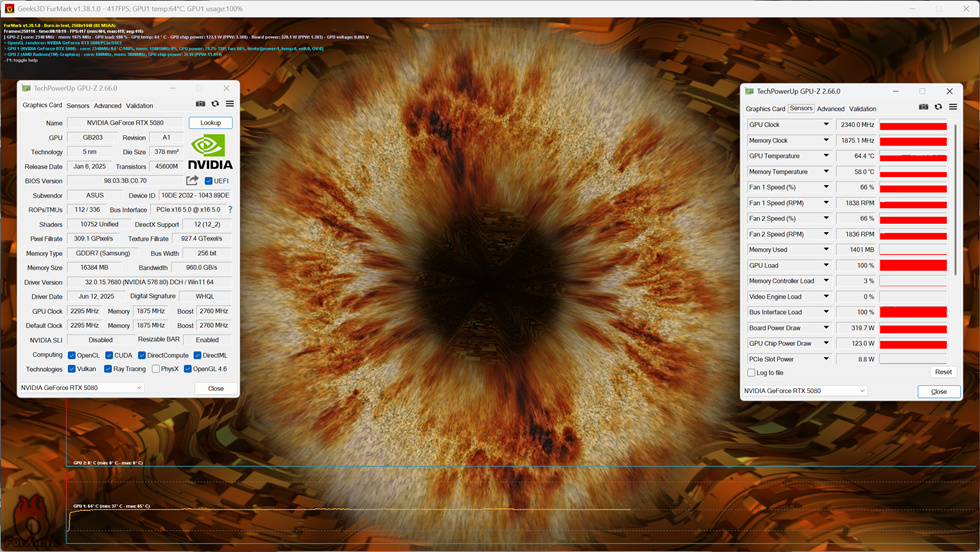
Task: Toggle DirectCompute checkbox
Action: pos(142,355)
